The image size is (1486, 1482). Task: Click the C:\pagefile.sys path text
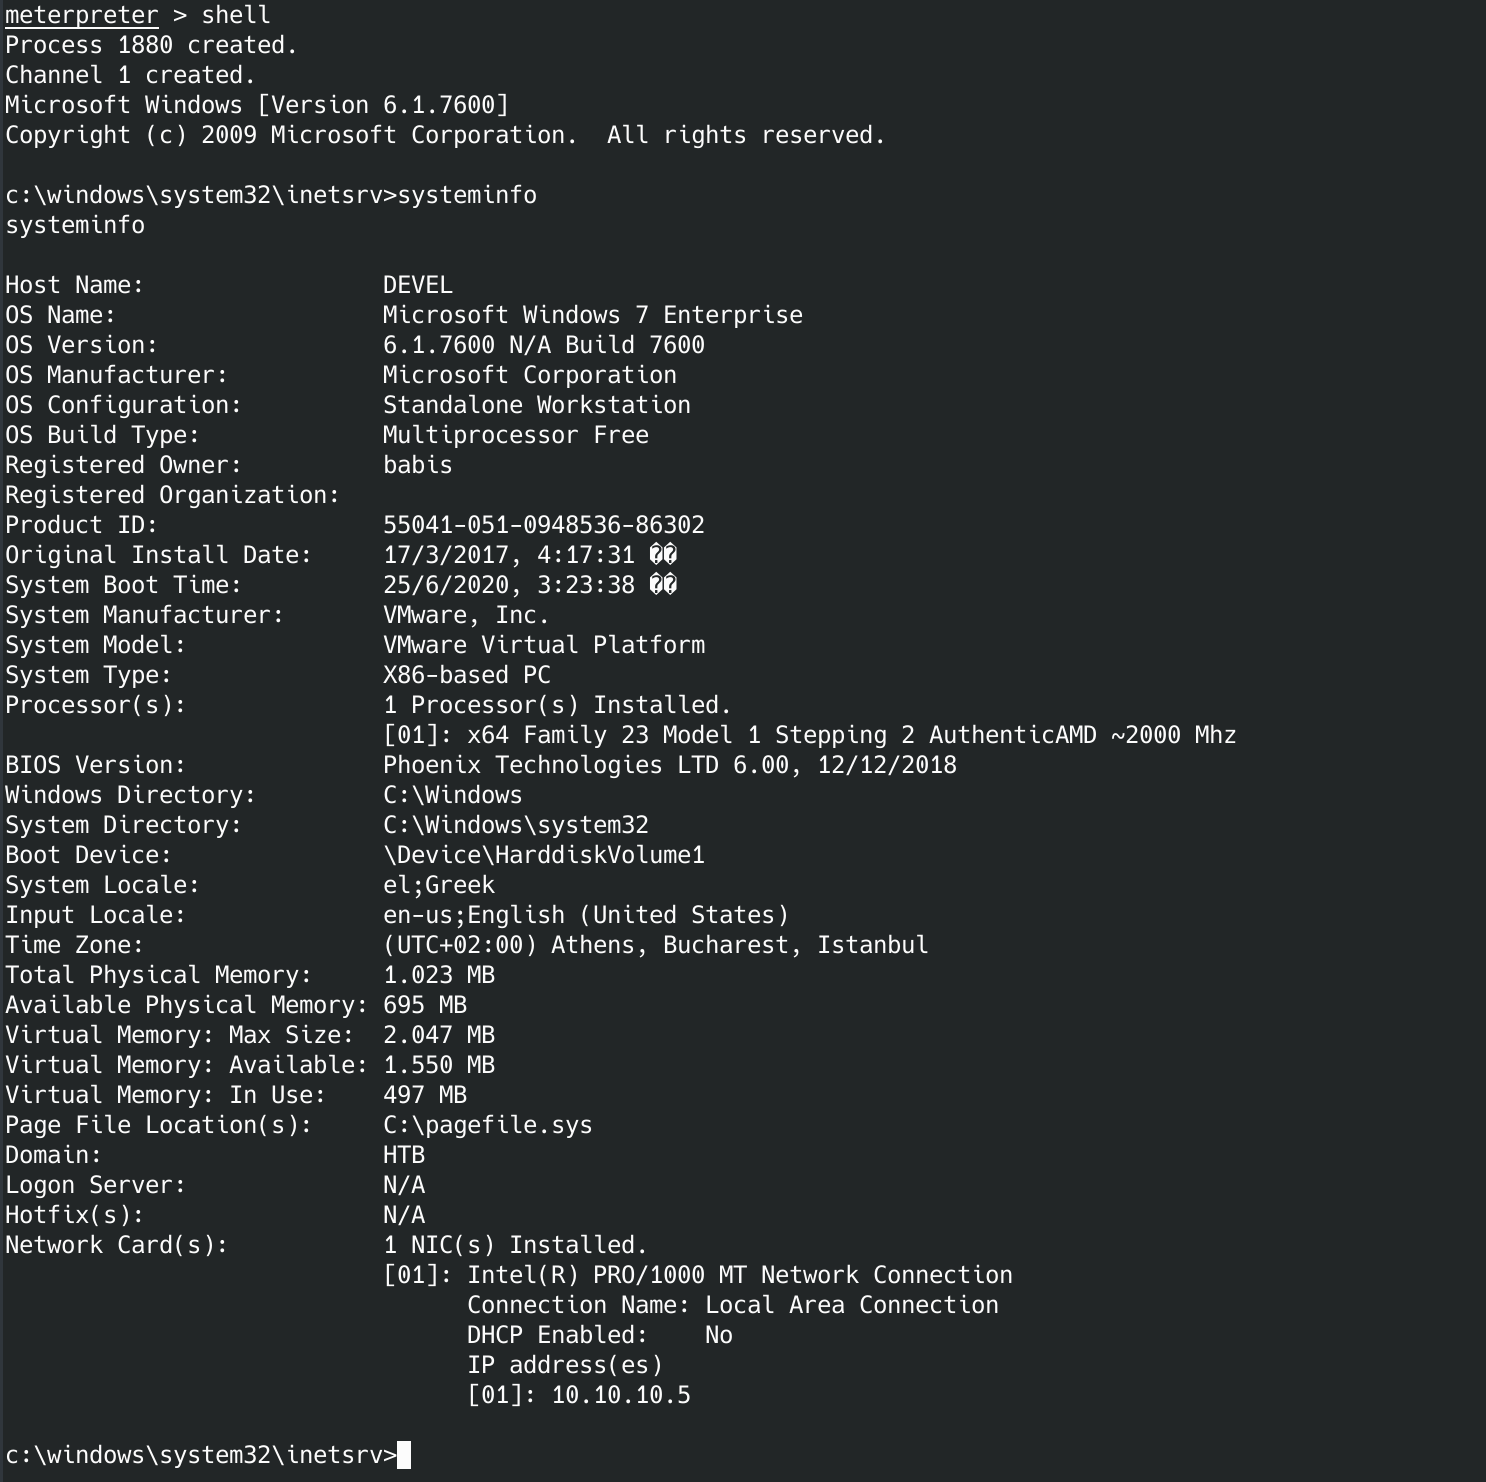487,1125
